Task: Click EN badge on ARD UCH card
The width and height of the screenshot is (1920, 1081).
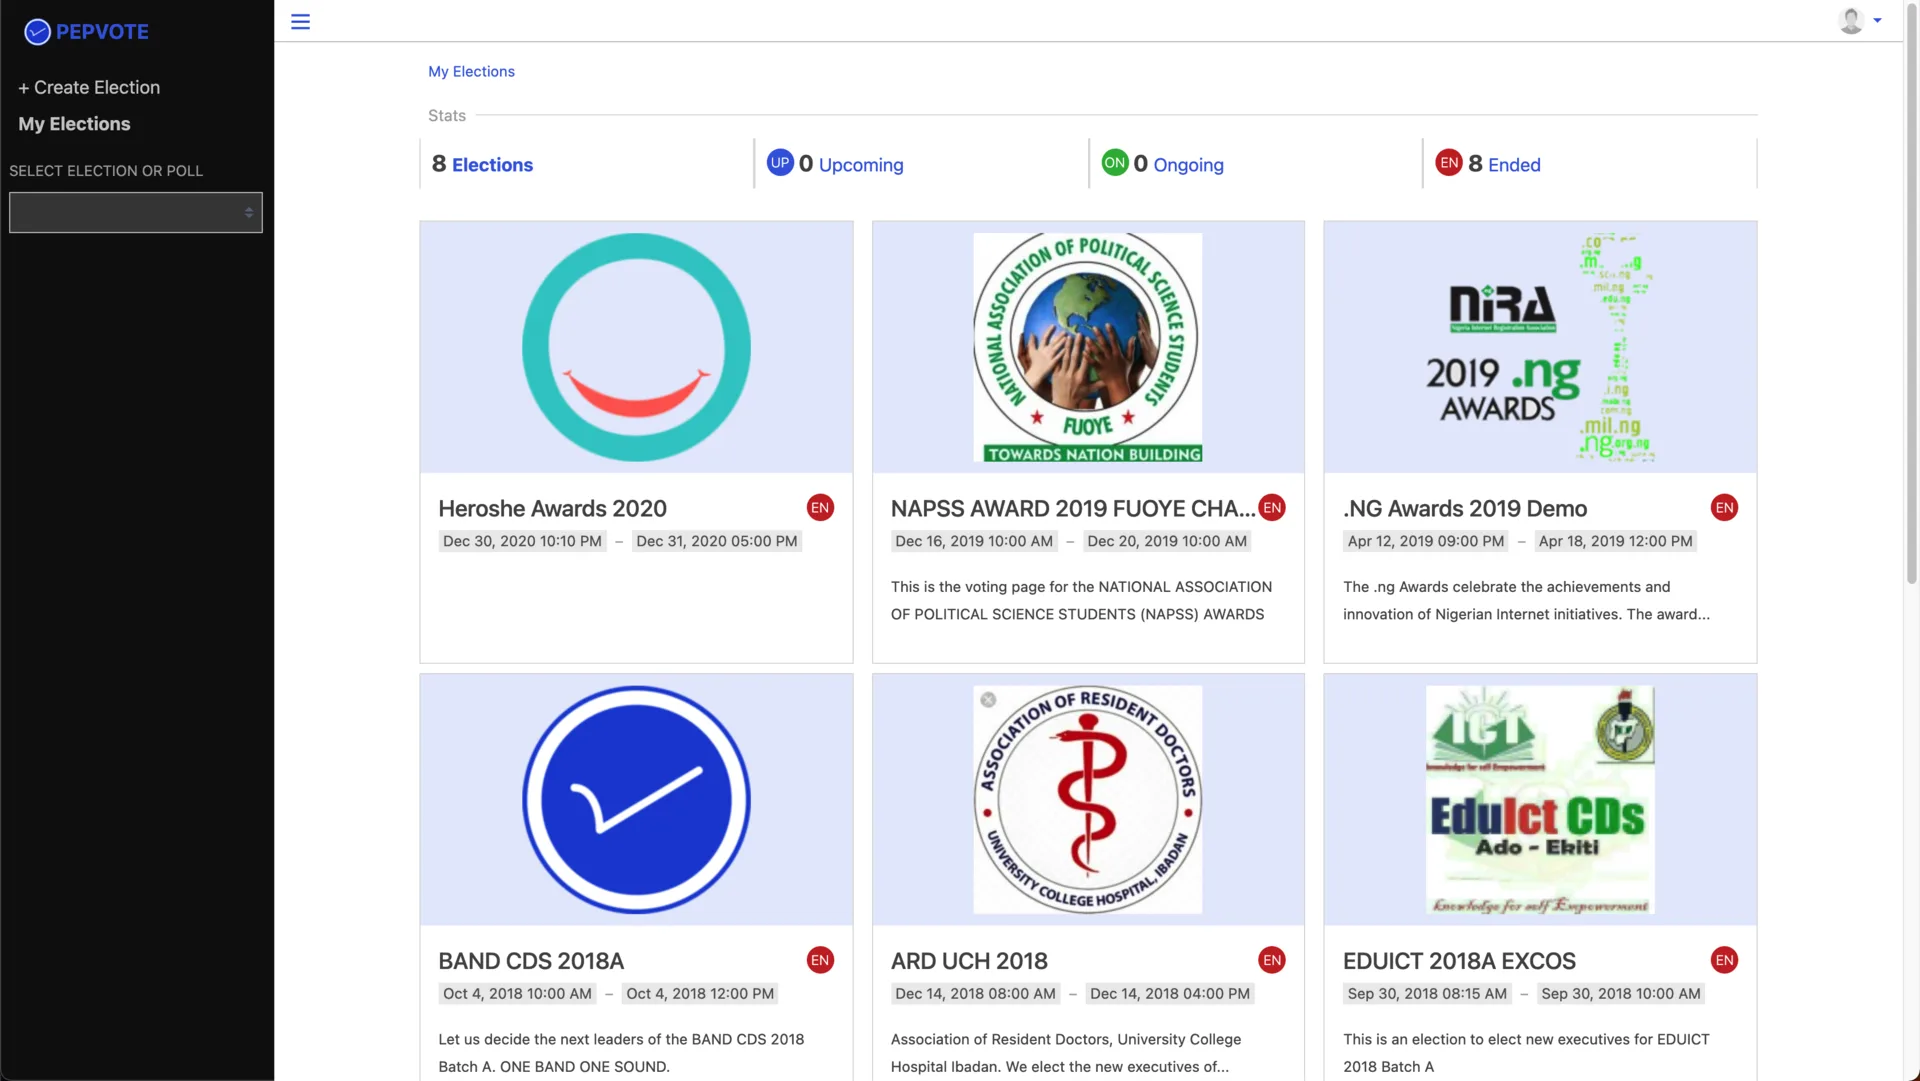Action: point(1272,960)
